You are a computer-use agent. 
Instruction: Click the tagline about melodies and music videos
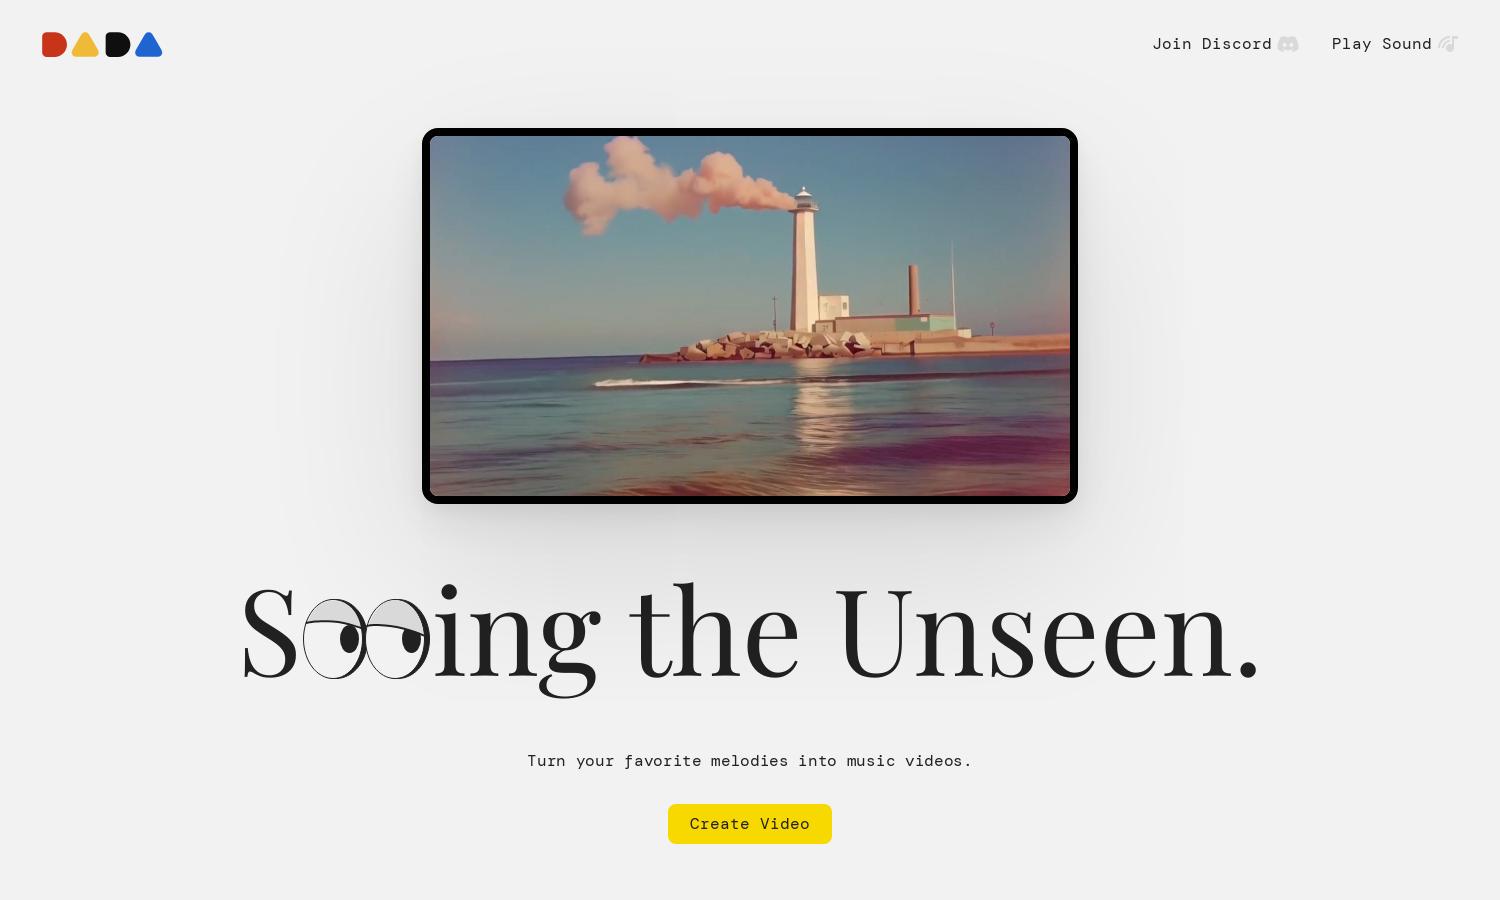[750, 761]
